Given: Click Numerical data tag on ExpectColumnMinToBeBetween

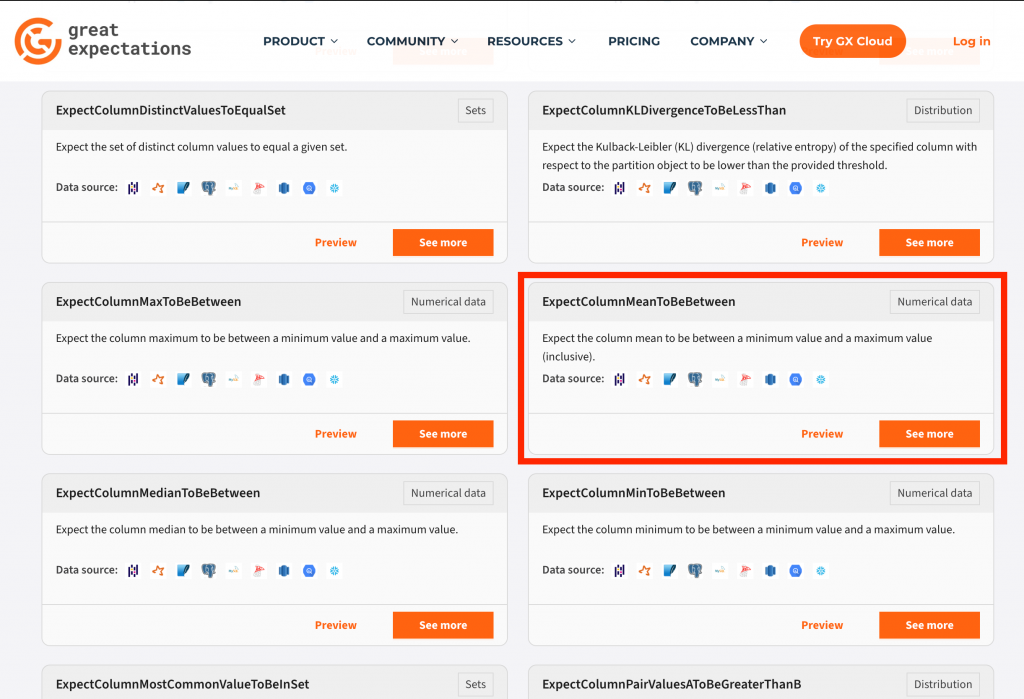Looking at the screenshot, I should (x=935, y=493).
